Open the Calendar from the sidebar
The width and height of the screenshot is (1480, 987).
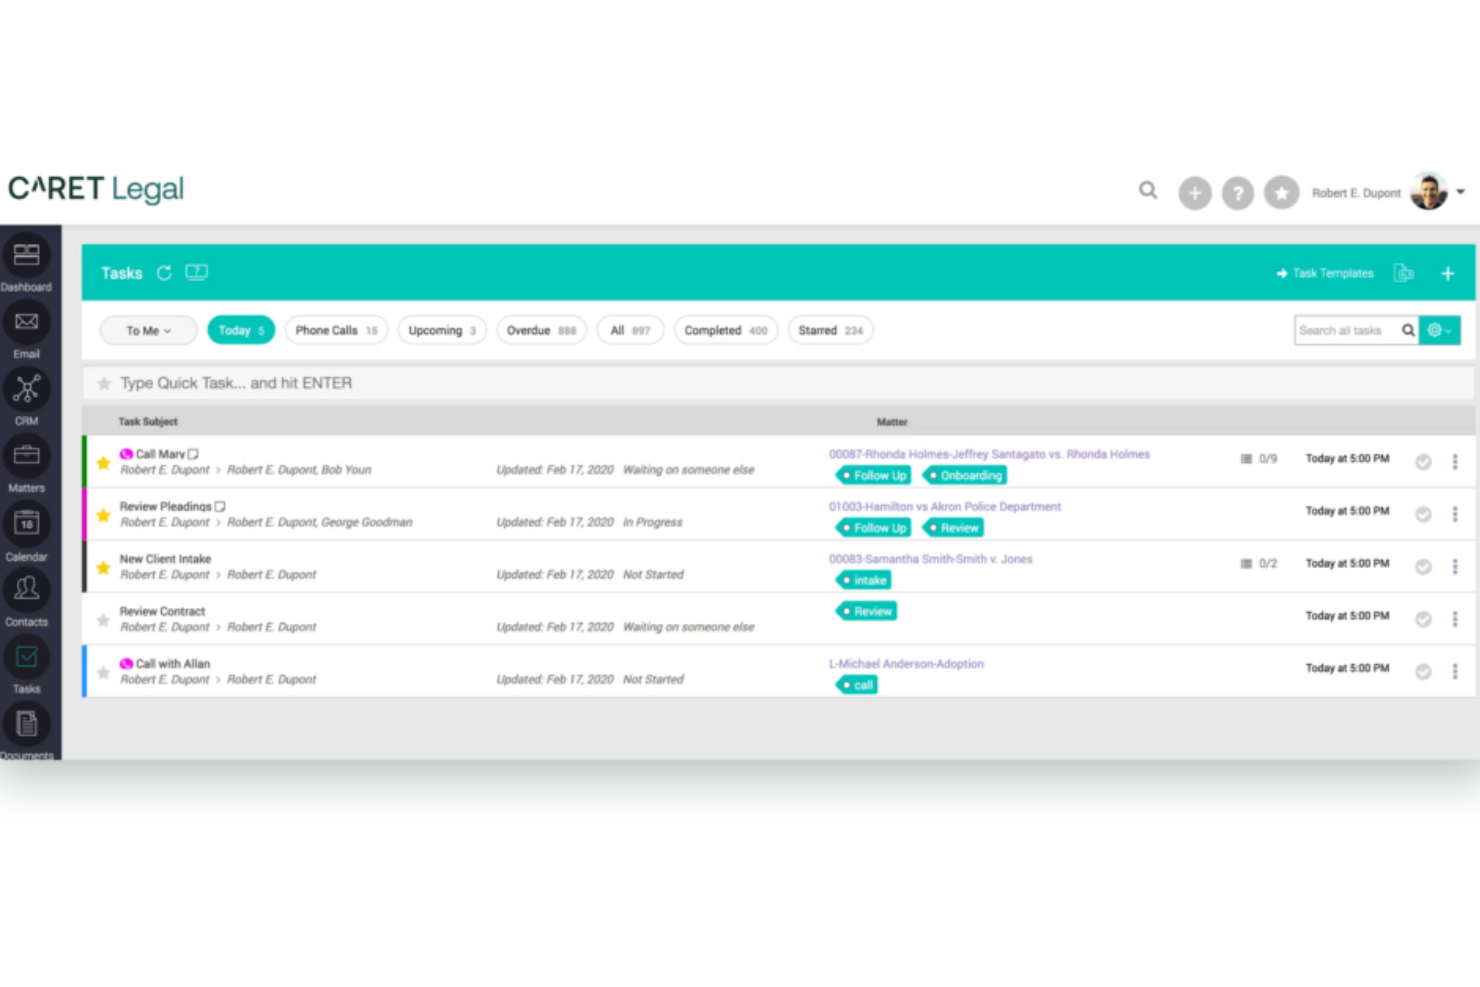click(26, 525)
